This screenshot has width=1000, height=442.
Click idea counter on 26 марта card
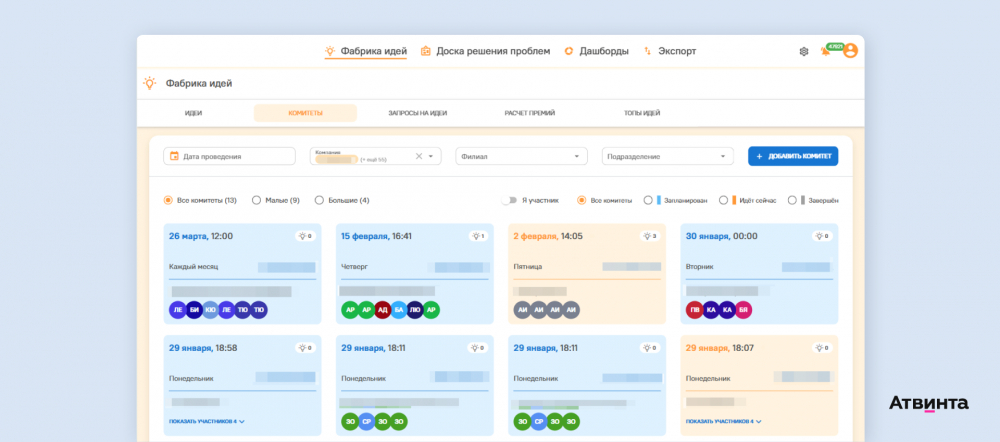click(305, 236)
